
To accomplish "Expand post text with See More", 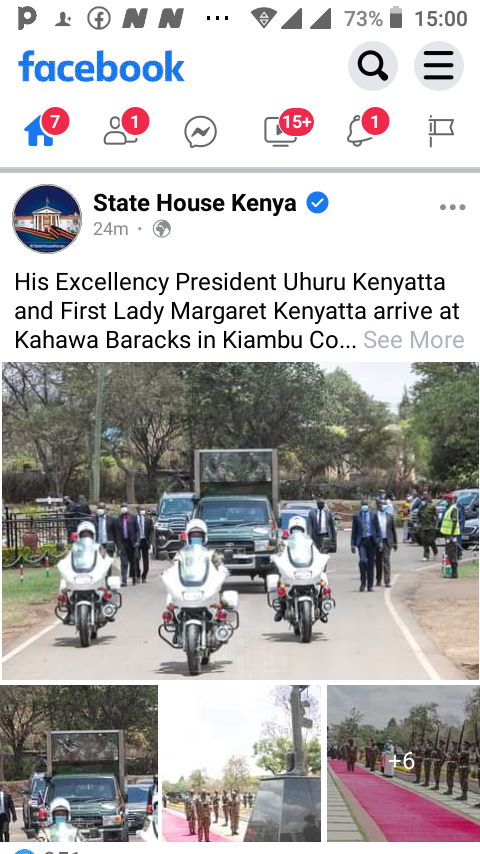I will pos(414,340).
